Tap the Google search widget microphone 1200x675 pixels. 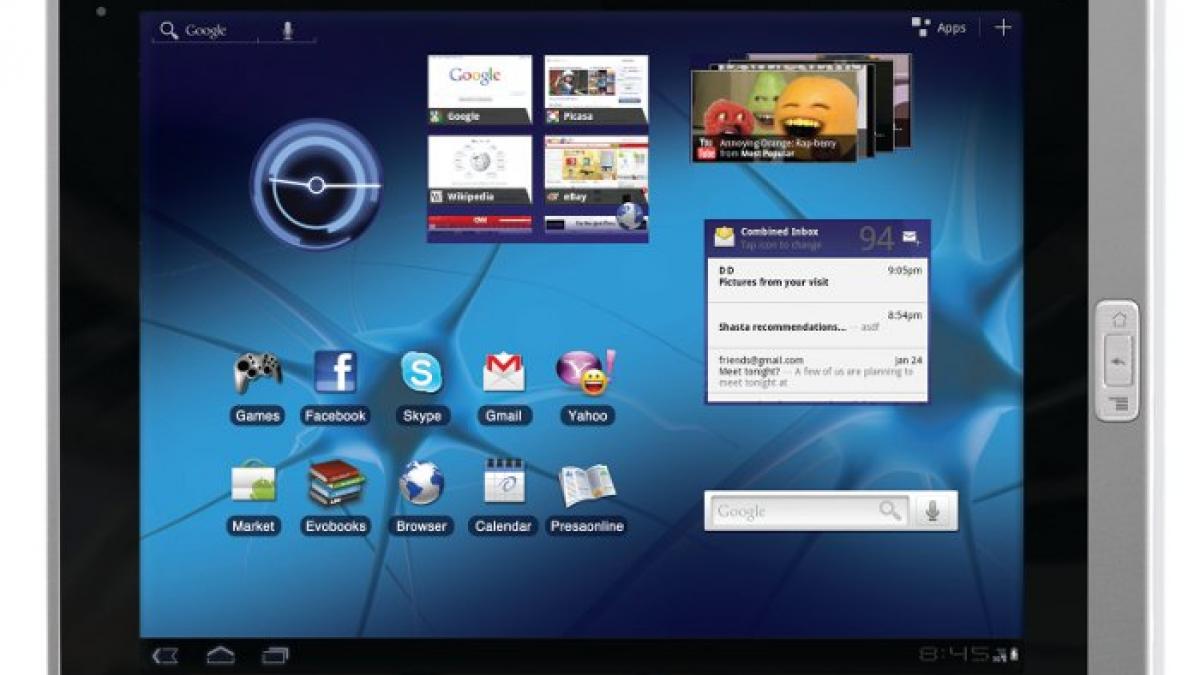[932, 511]
